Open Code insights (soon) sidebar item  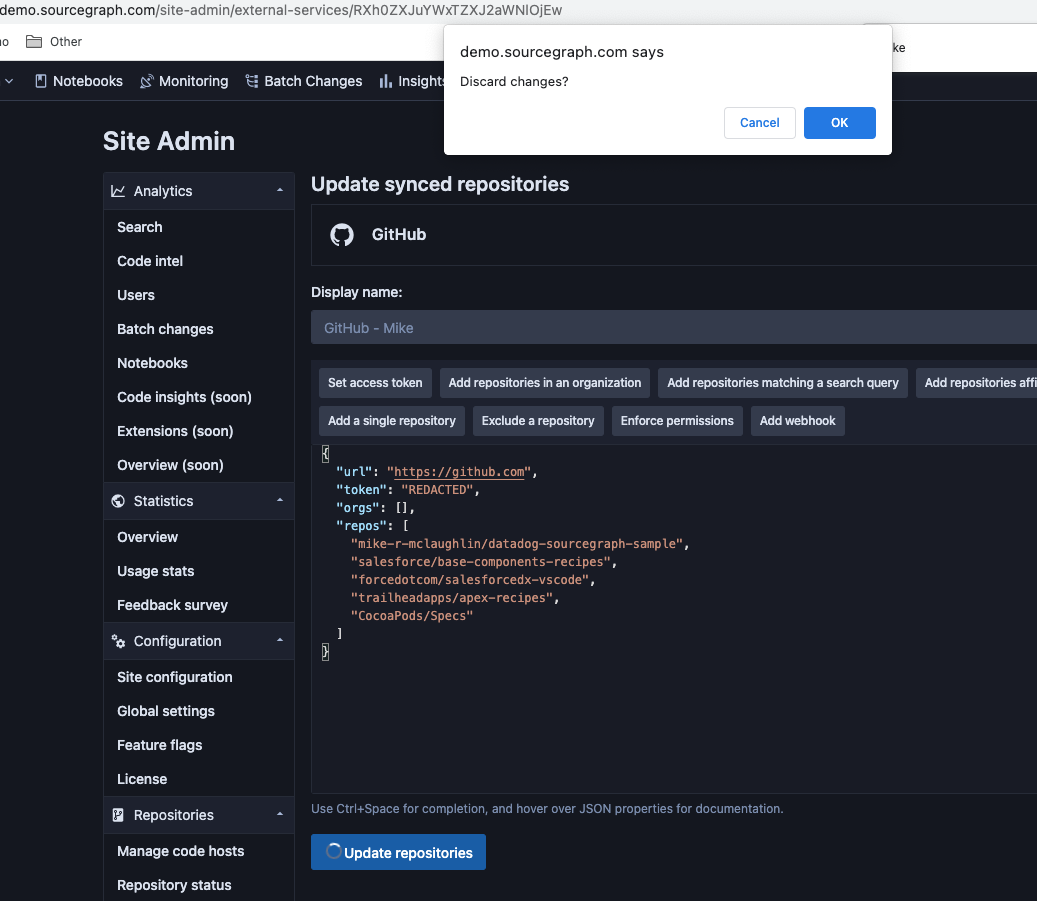[x=185, y=397]
